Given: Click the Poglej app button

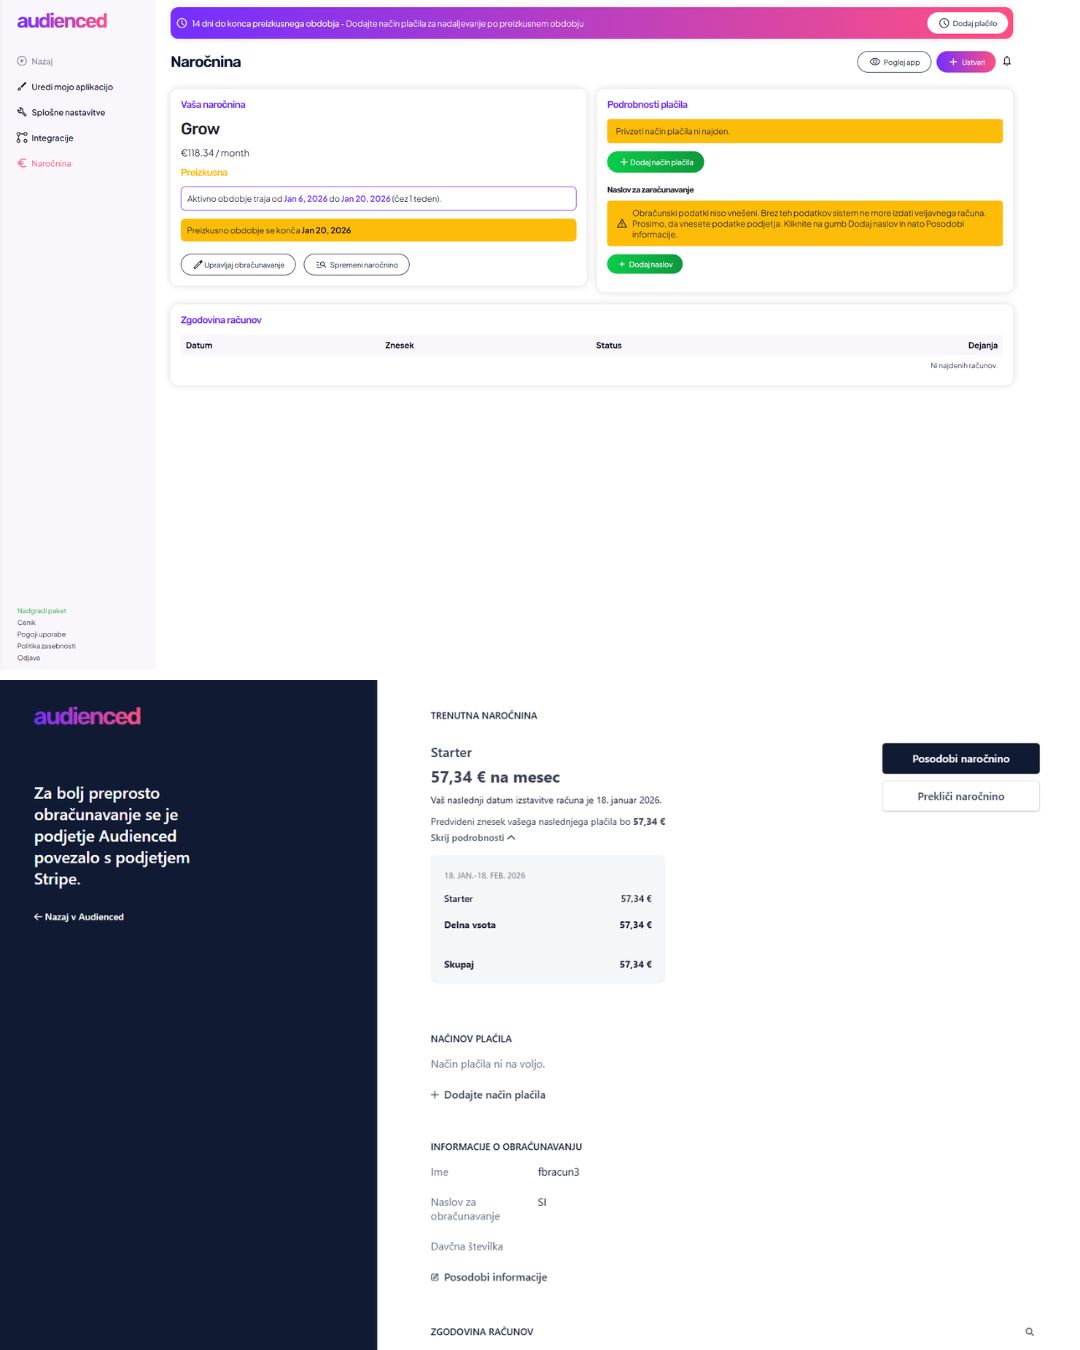Looking at the screenshot, I should 894,62.
